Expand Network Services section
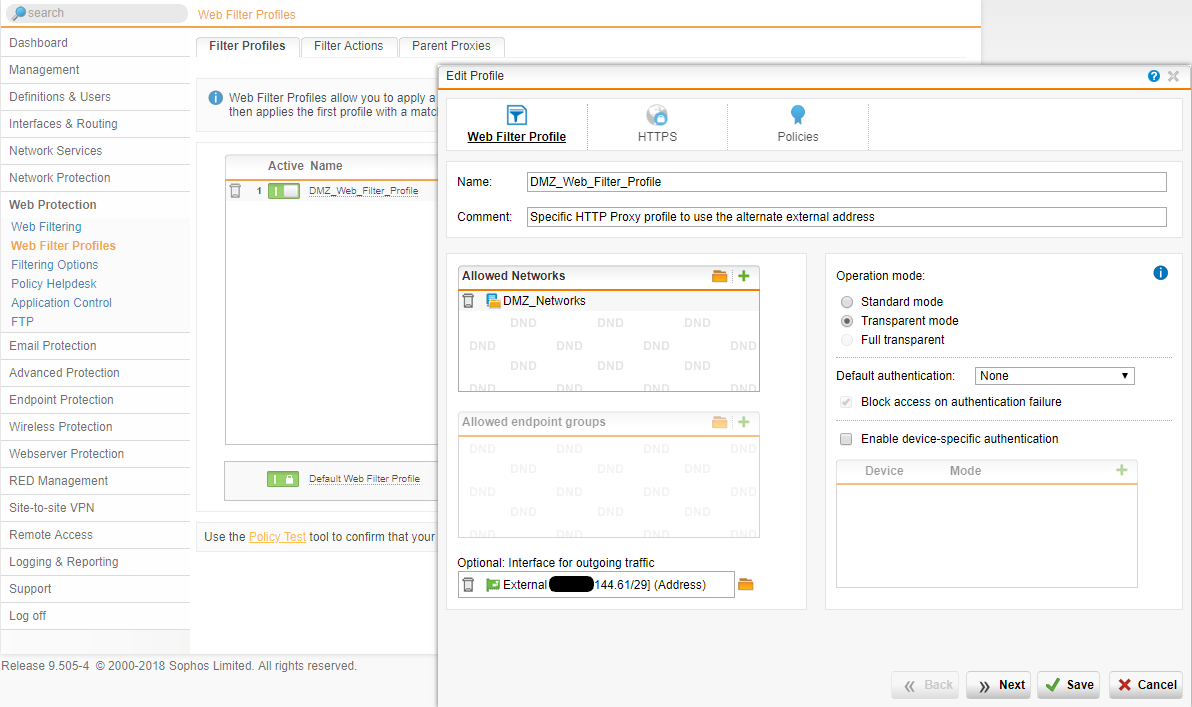1192x707 pixels. point(95,151)
